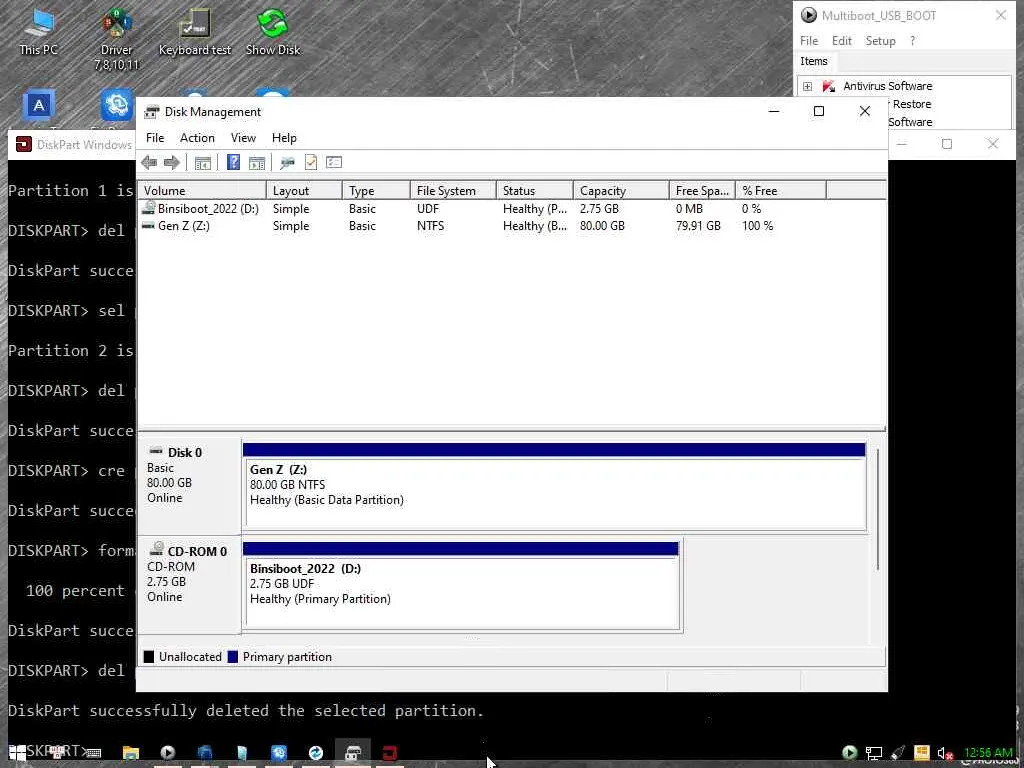Select the Binsiboot_2022 (D:) partition block
Viewport: 1024px width, 768px height.
click(461, 586)
